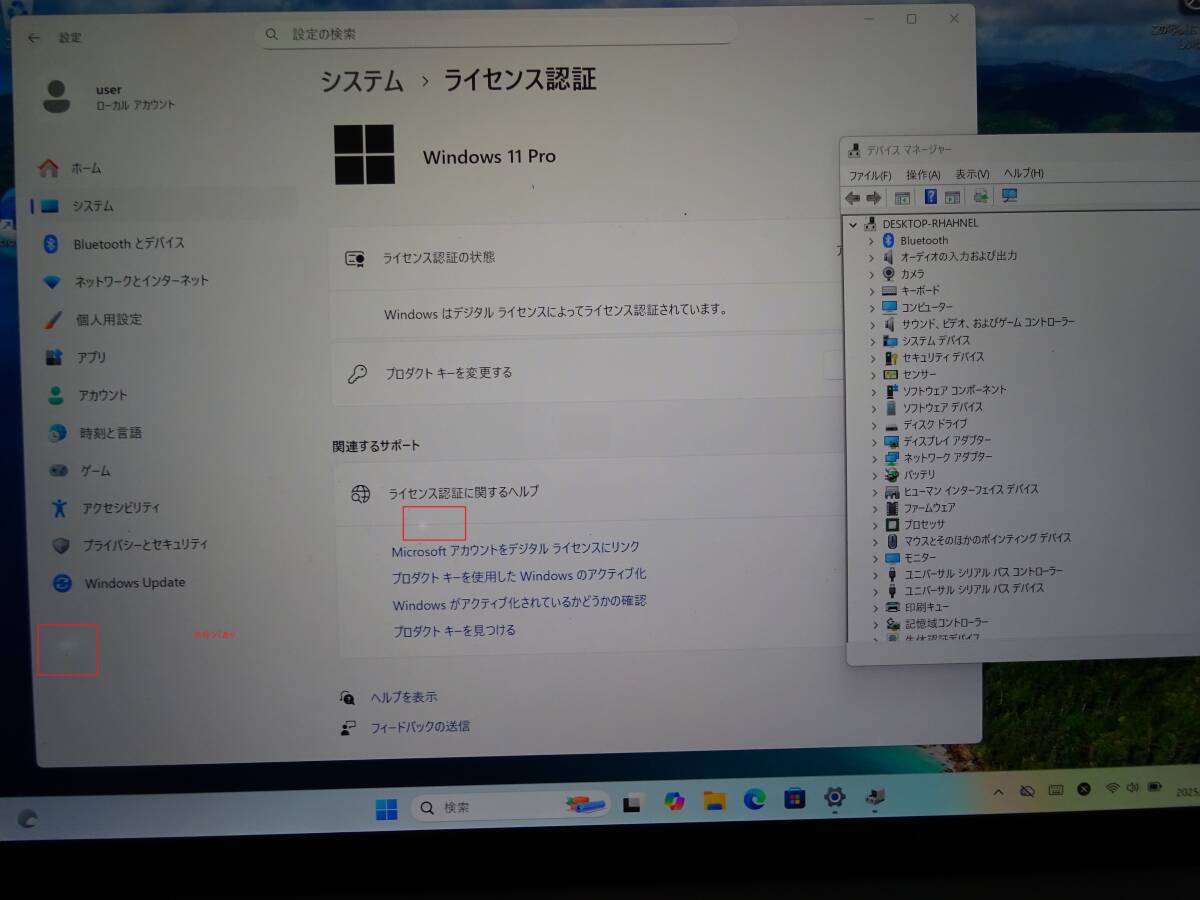Viewport: 1200px width, 900px height.
Task: Select モニター item in device tree
Action: (x=921, y=558)
